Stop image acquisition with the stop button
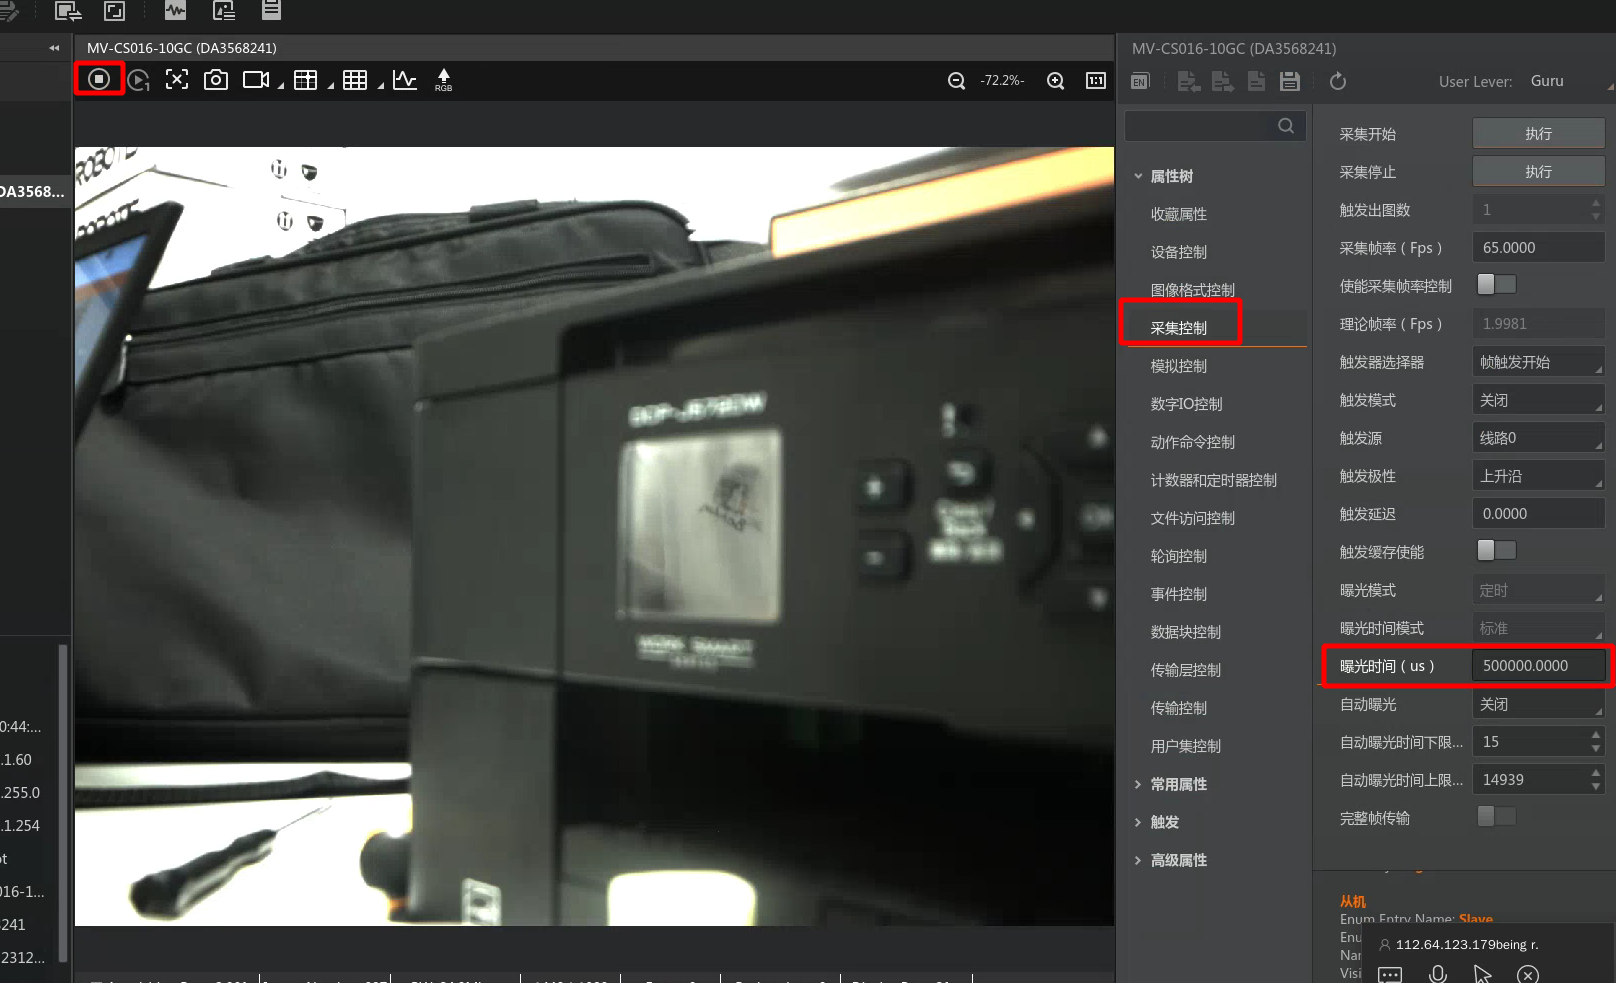Image resolution: width=1616 pixels, height=983 pixels. click(x=99, y=79)
